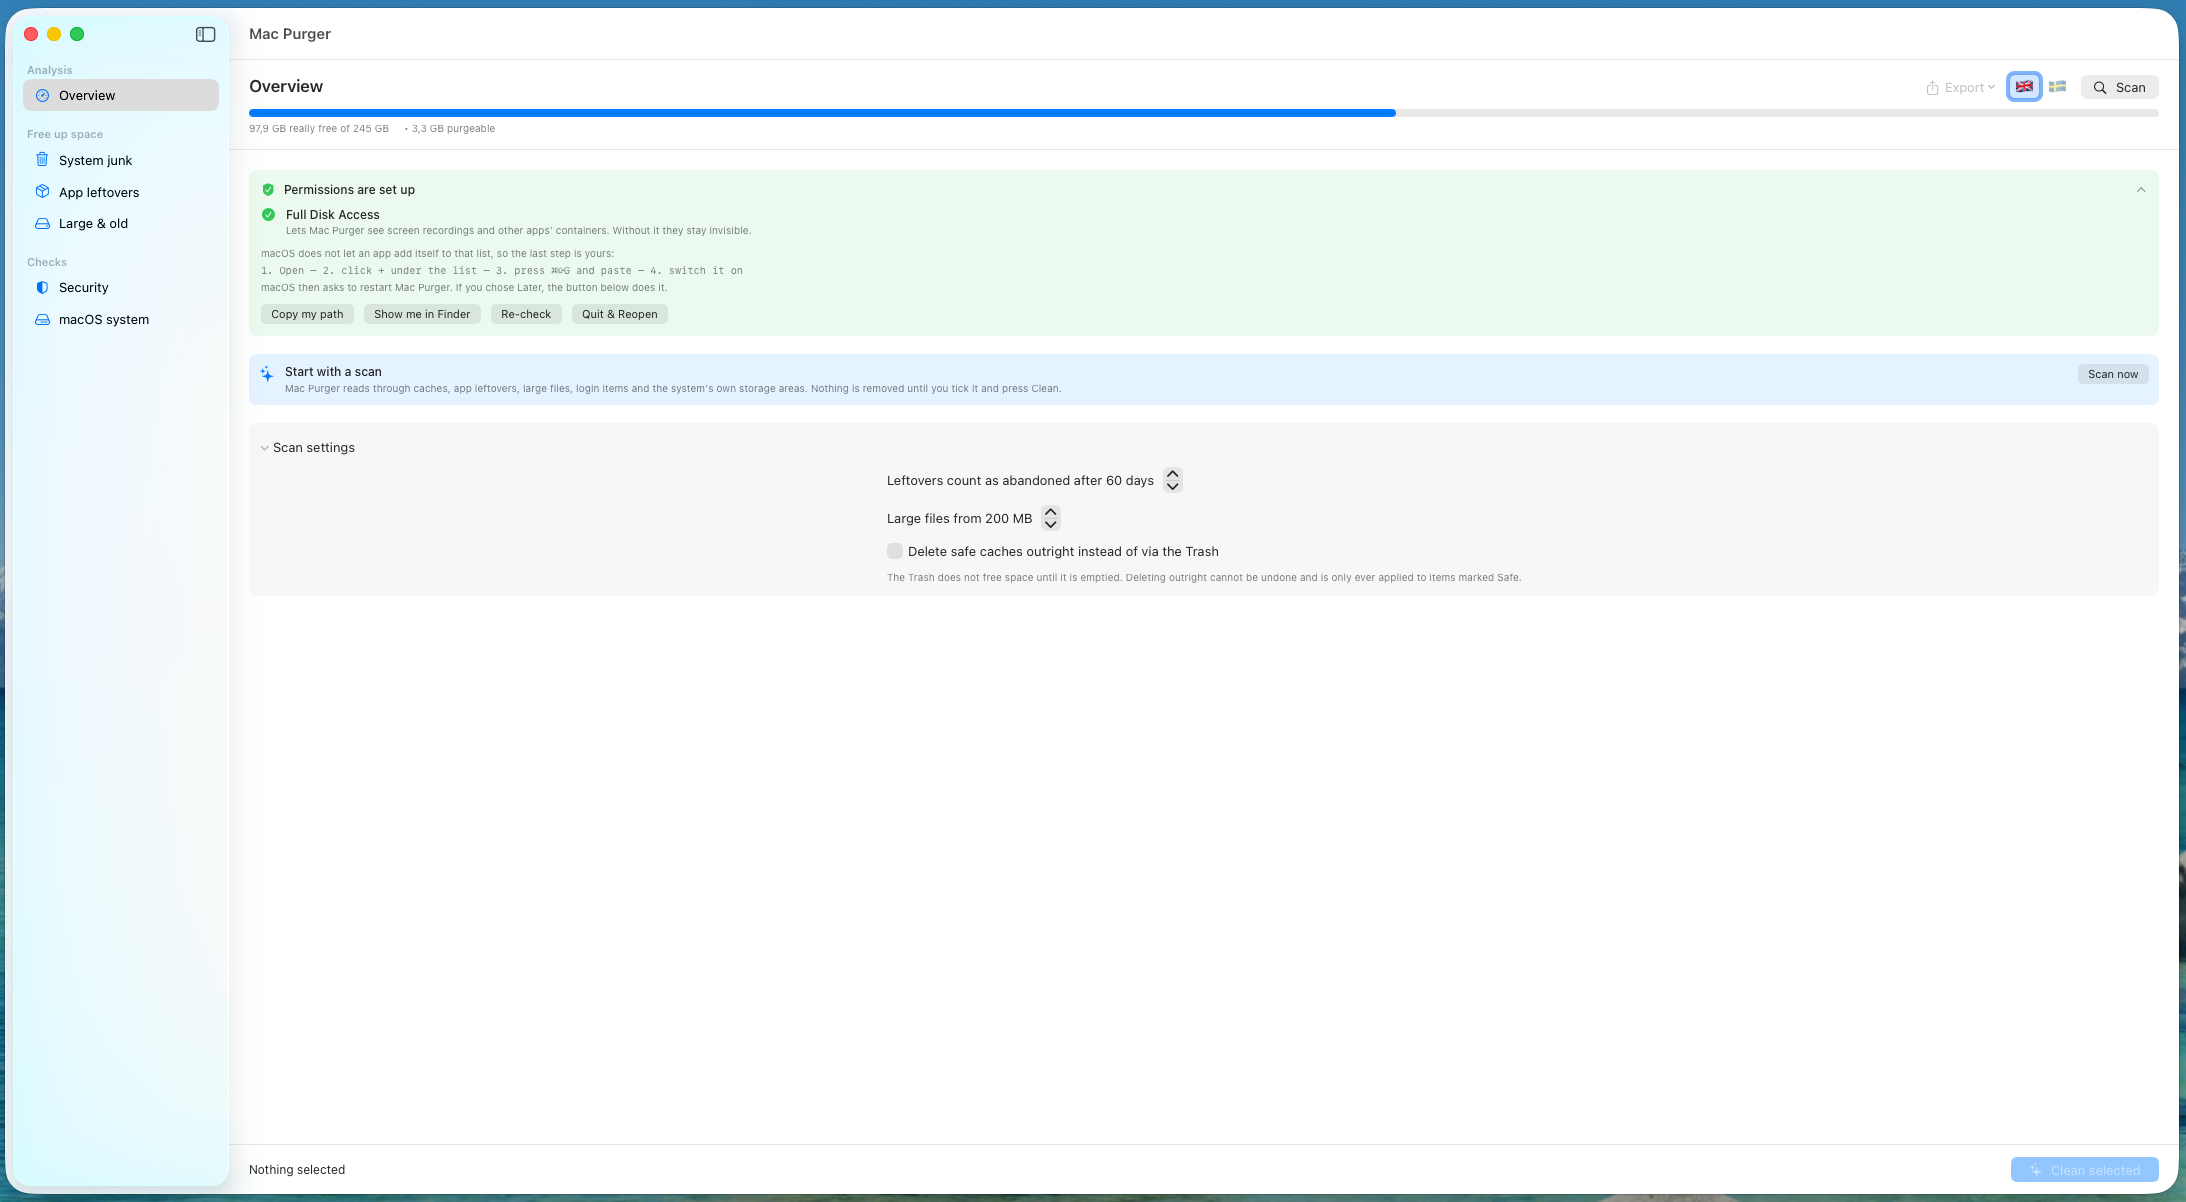The height and width of the screenshot is (1202, 2186).
Task: Decrease large files size stepper
Action: 1051,525
